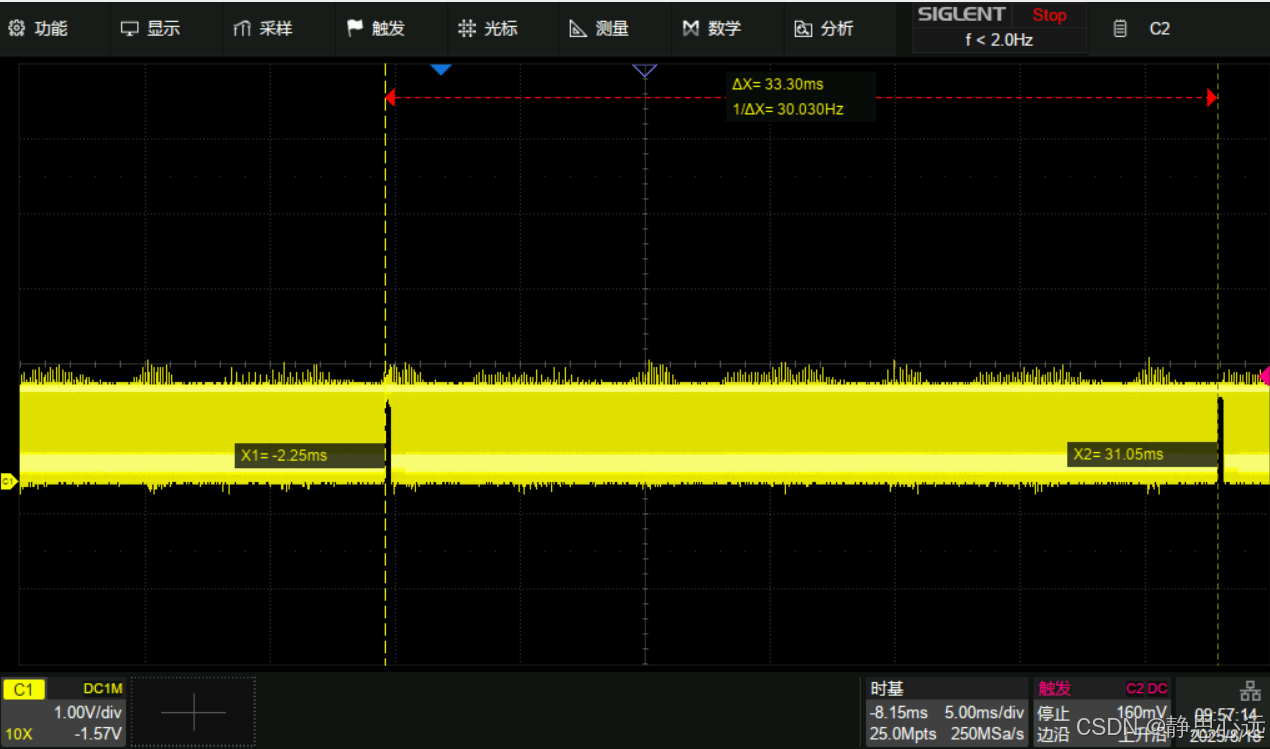The image size is (1270, 749).
Task: Select the X2= 31.05ms cursor label
Action: pyautogui.click(x=1142, y=454)
